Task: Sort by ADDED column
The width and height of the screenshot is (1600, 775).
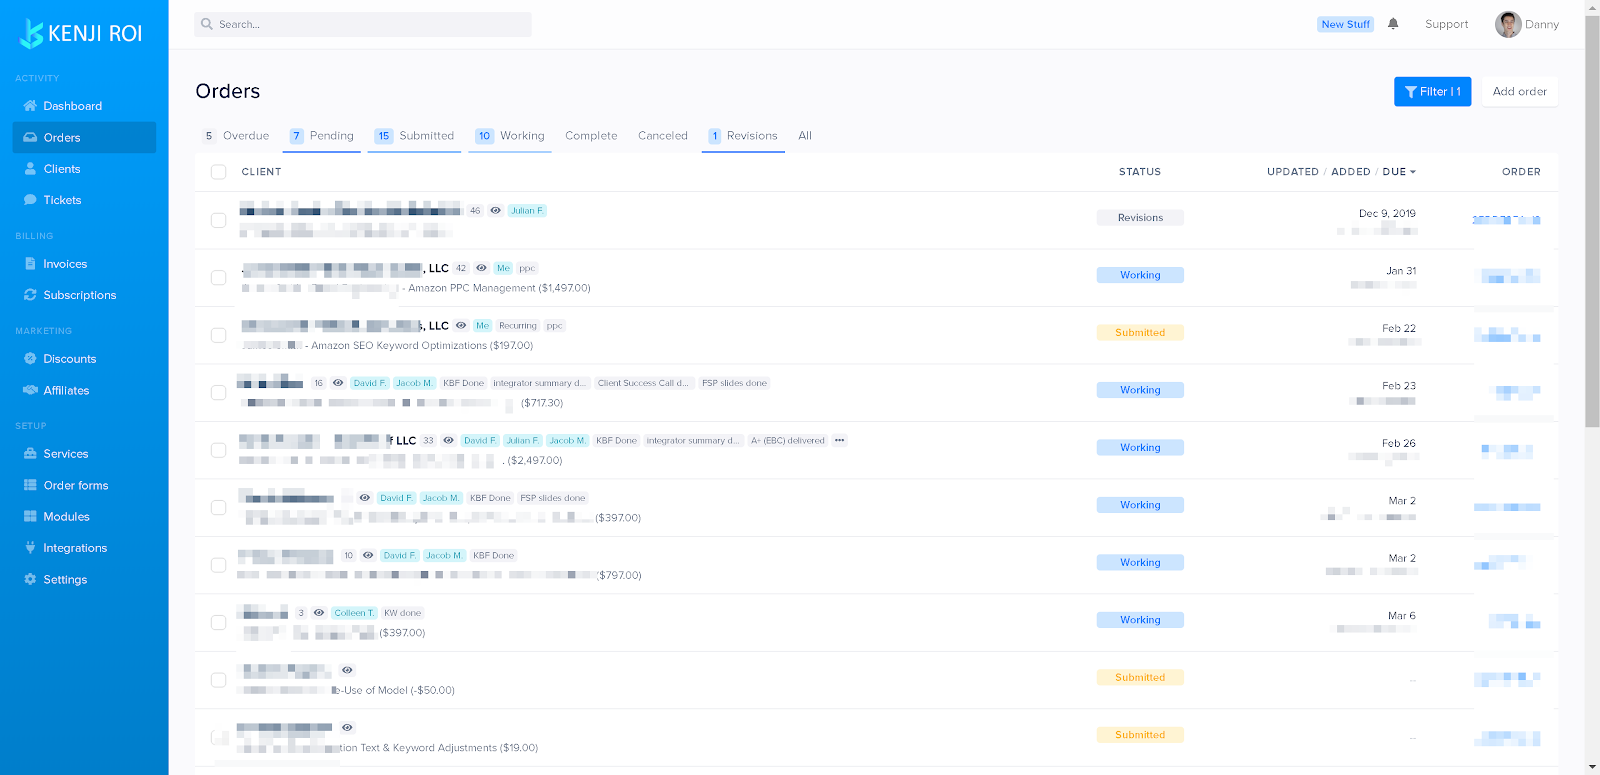Action: point(1350,172)
